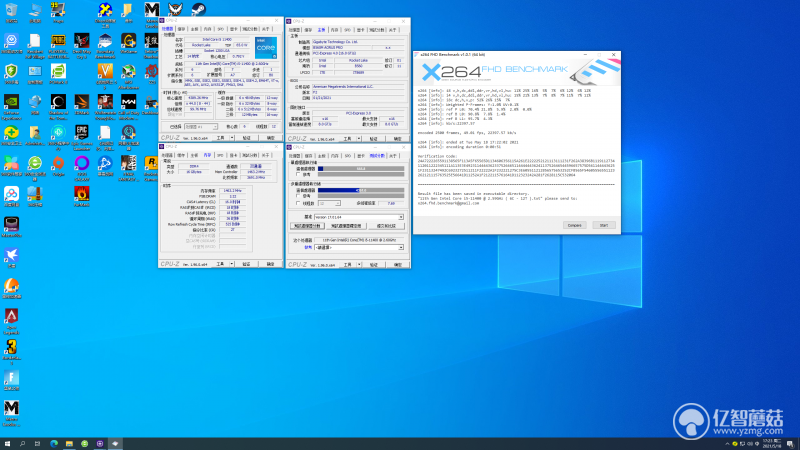The height and width of the screenshot is (450, 800).
Task: Click the taskbar clock and date
Action: [772, 443]
